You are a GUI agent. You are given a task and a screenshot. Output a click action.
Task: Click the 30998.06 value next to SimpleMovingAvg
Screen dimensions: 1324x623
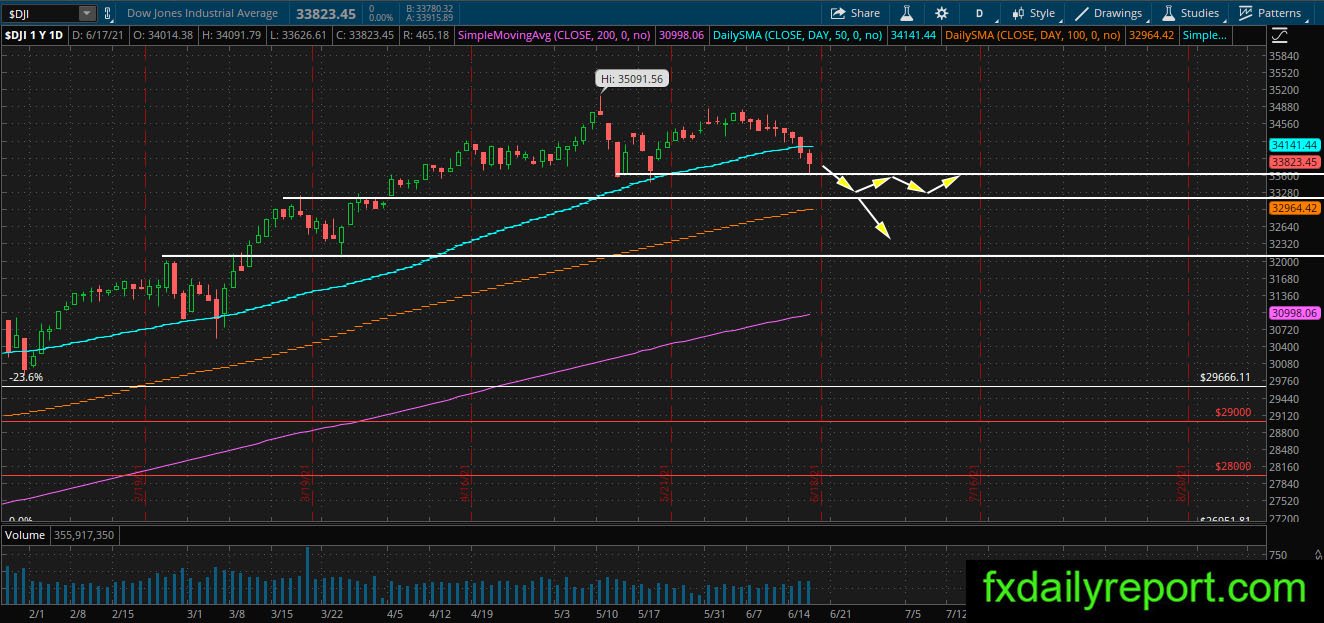click(x=682, y=35)
